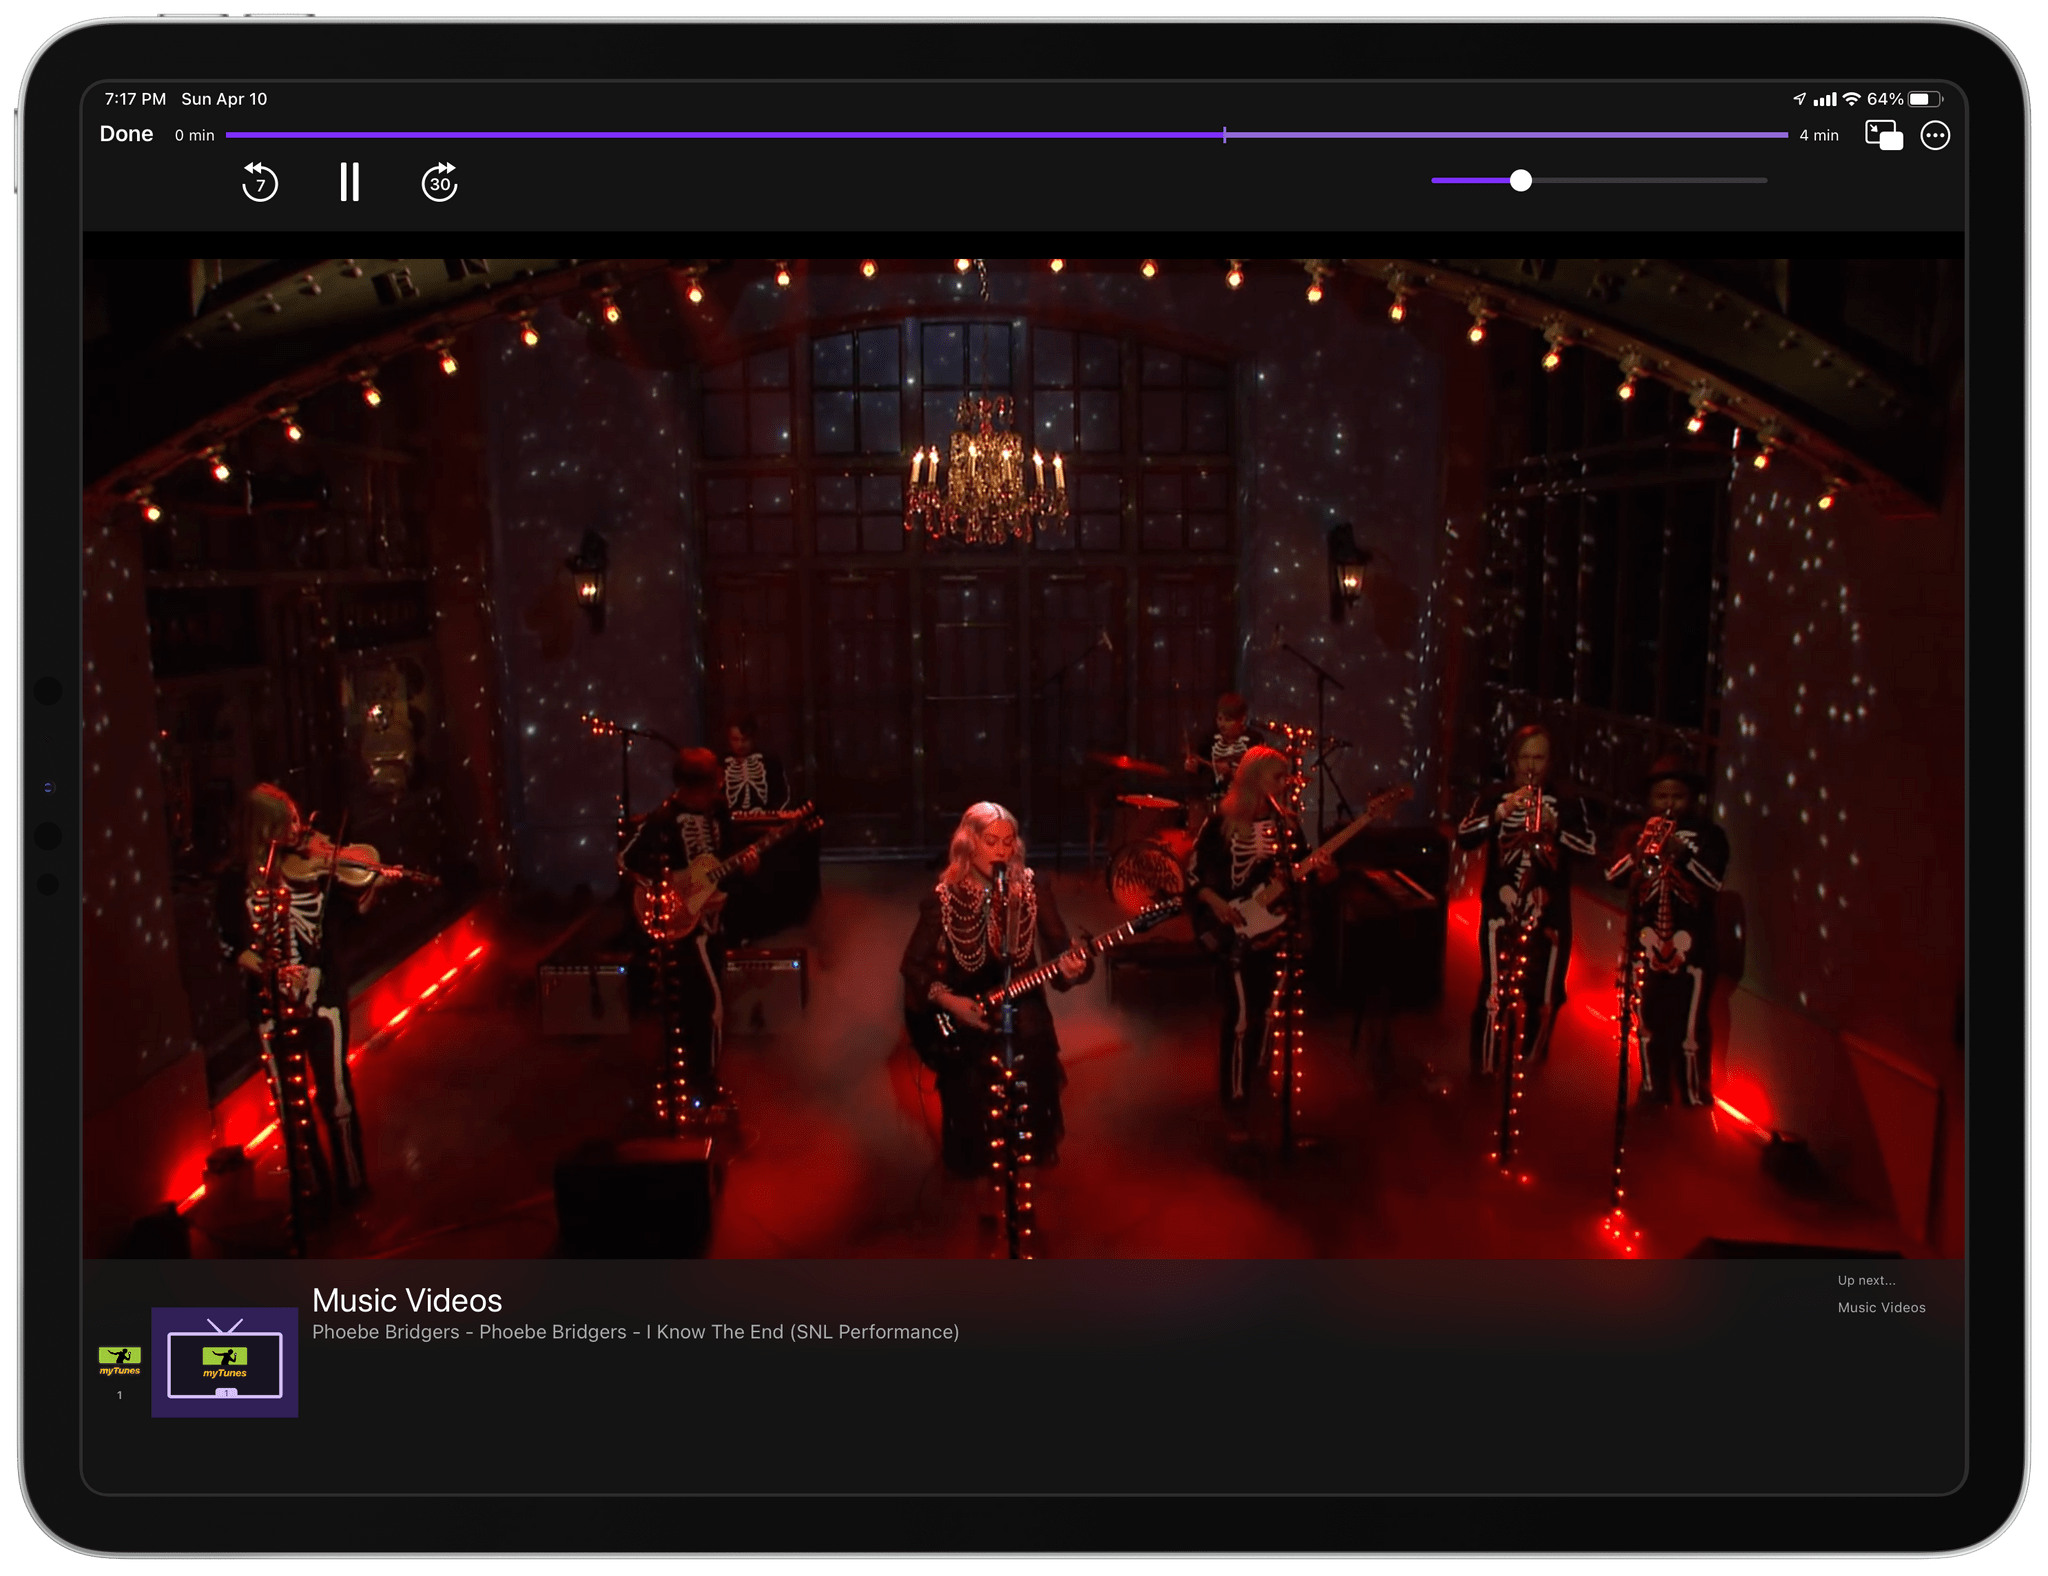This screenshot has width=2048, height=1576.
Task: Skip forward 30 seconds
Action: coord(439,182)
